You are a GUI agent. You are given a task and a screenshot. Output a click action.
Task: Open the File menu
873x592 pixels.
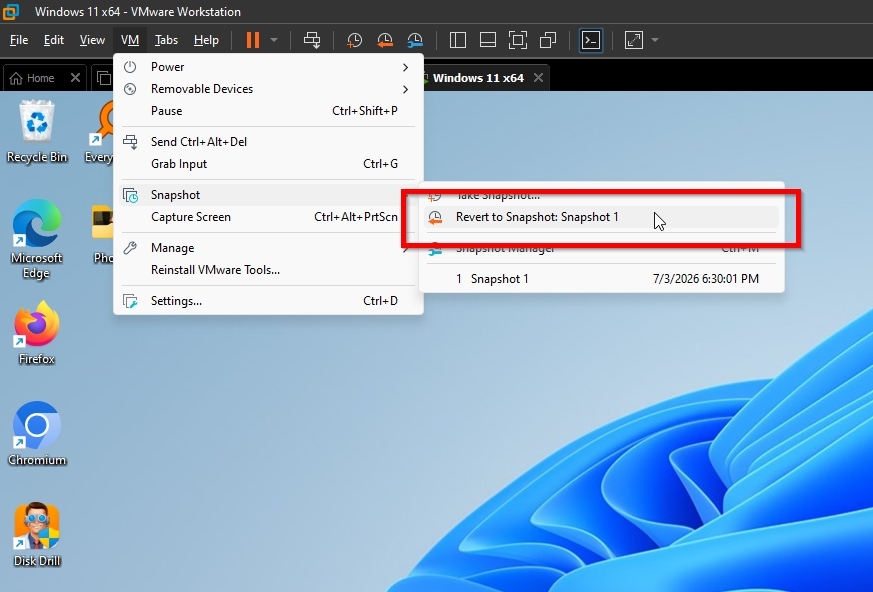19,40
